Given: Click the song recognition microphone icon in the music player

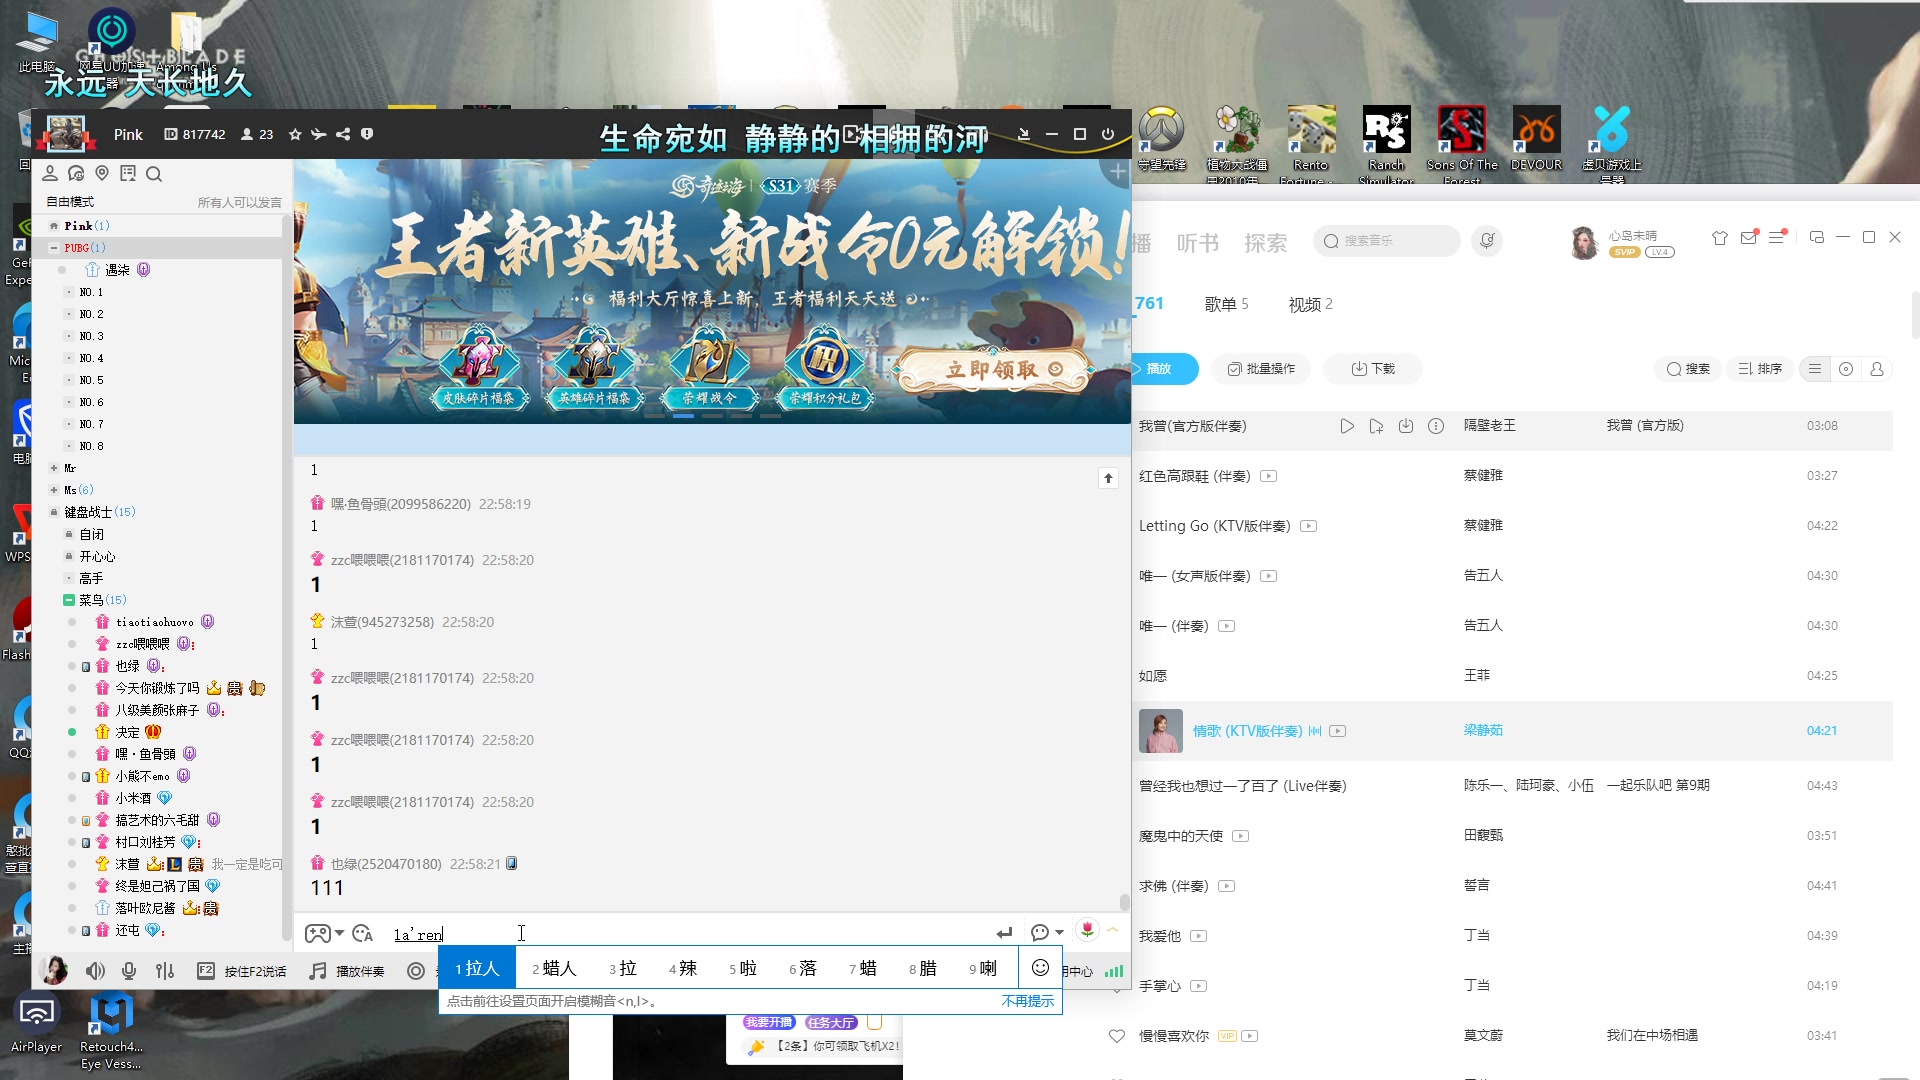Looking at the screenshot, I should (1487, 241).
